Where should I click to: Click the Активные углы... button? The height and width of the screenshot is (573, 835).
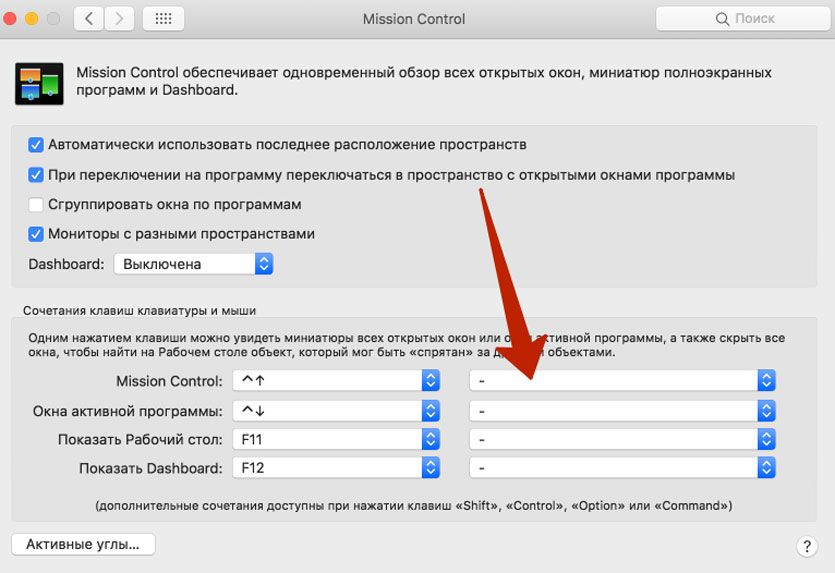pos(83,544)
